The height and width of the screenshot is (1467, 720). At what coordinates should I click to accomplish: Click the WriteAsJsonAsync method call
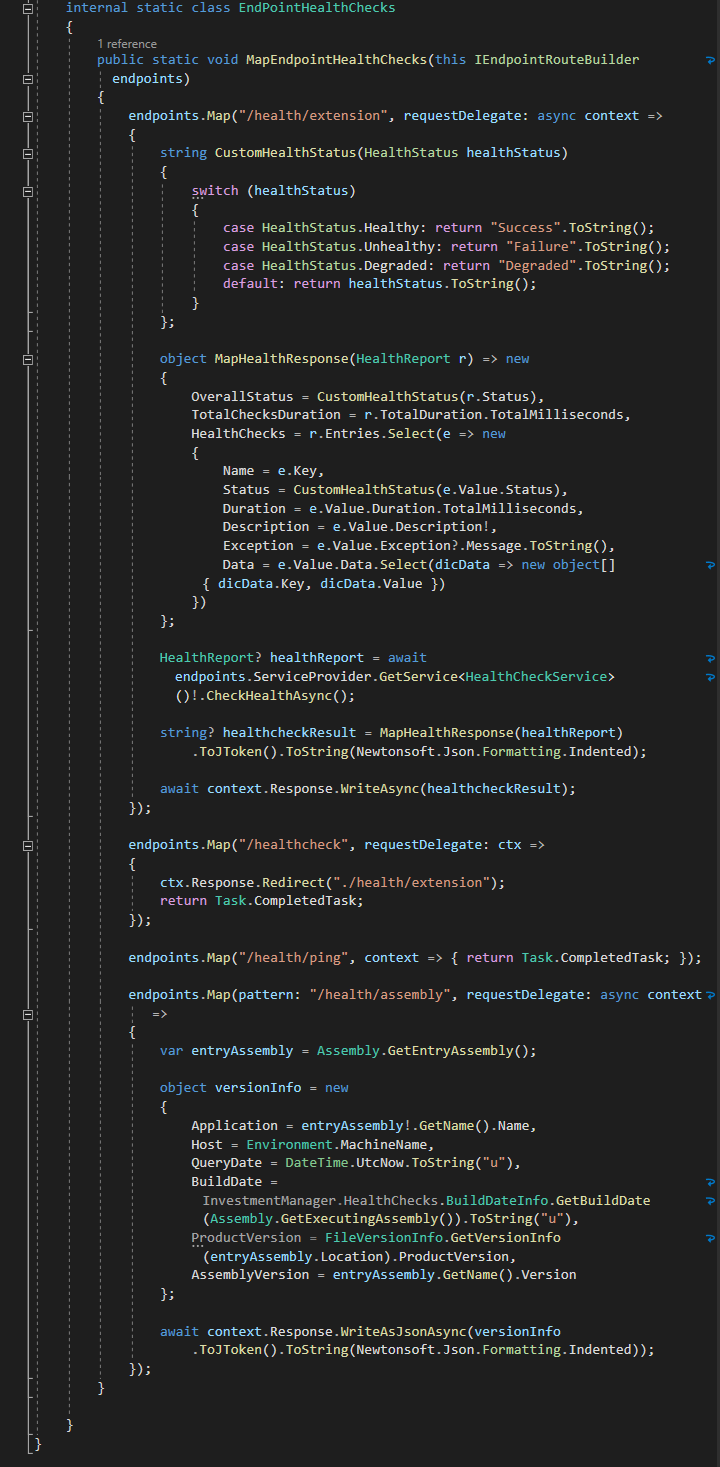tap(404, 1331)
